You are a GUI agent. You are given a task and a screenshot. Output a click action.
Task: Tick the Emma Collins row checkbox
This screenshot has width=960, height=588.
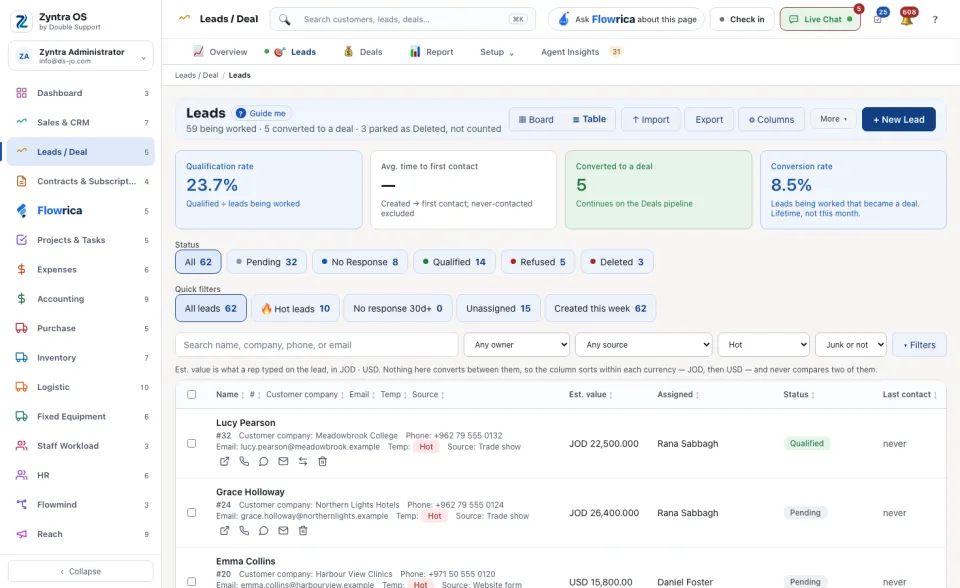pyautogui.click(x=192, y=582)
